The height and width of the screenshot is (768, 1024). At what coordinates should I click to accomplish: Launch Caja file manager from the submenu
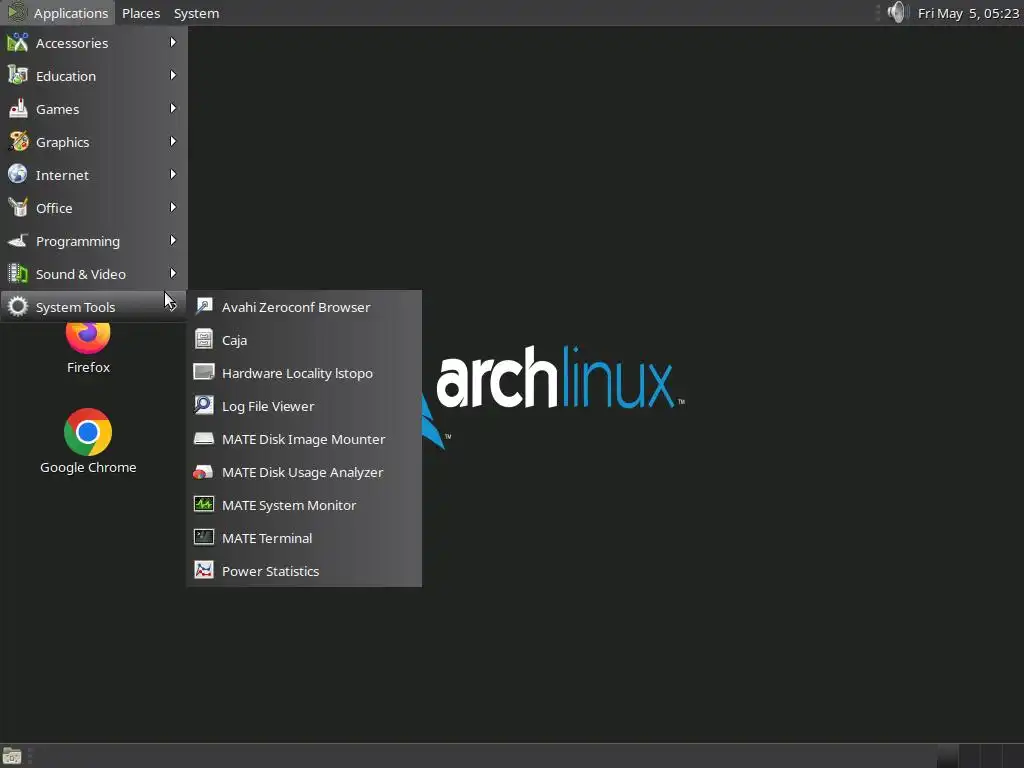click(x=304, y=340)
